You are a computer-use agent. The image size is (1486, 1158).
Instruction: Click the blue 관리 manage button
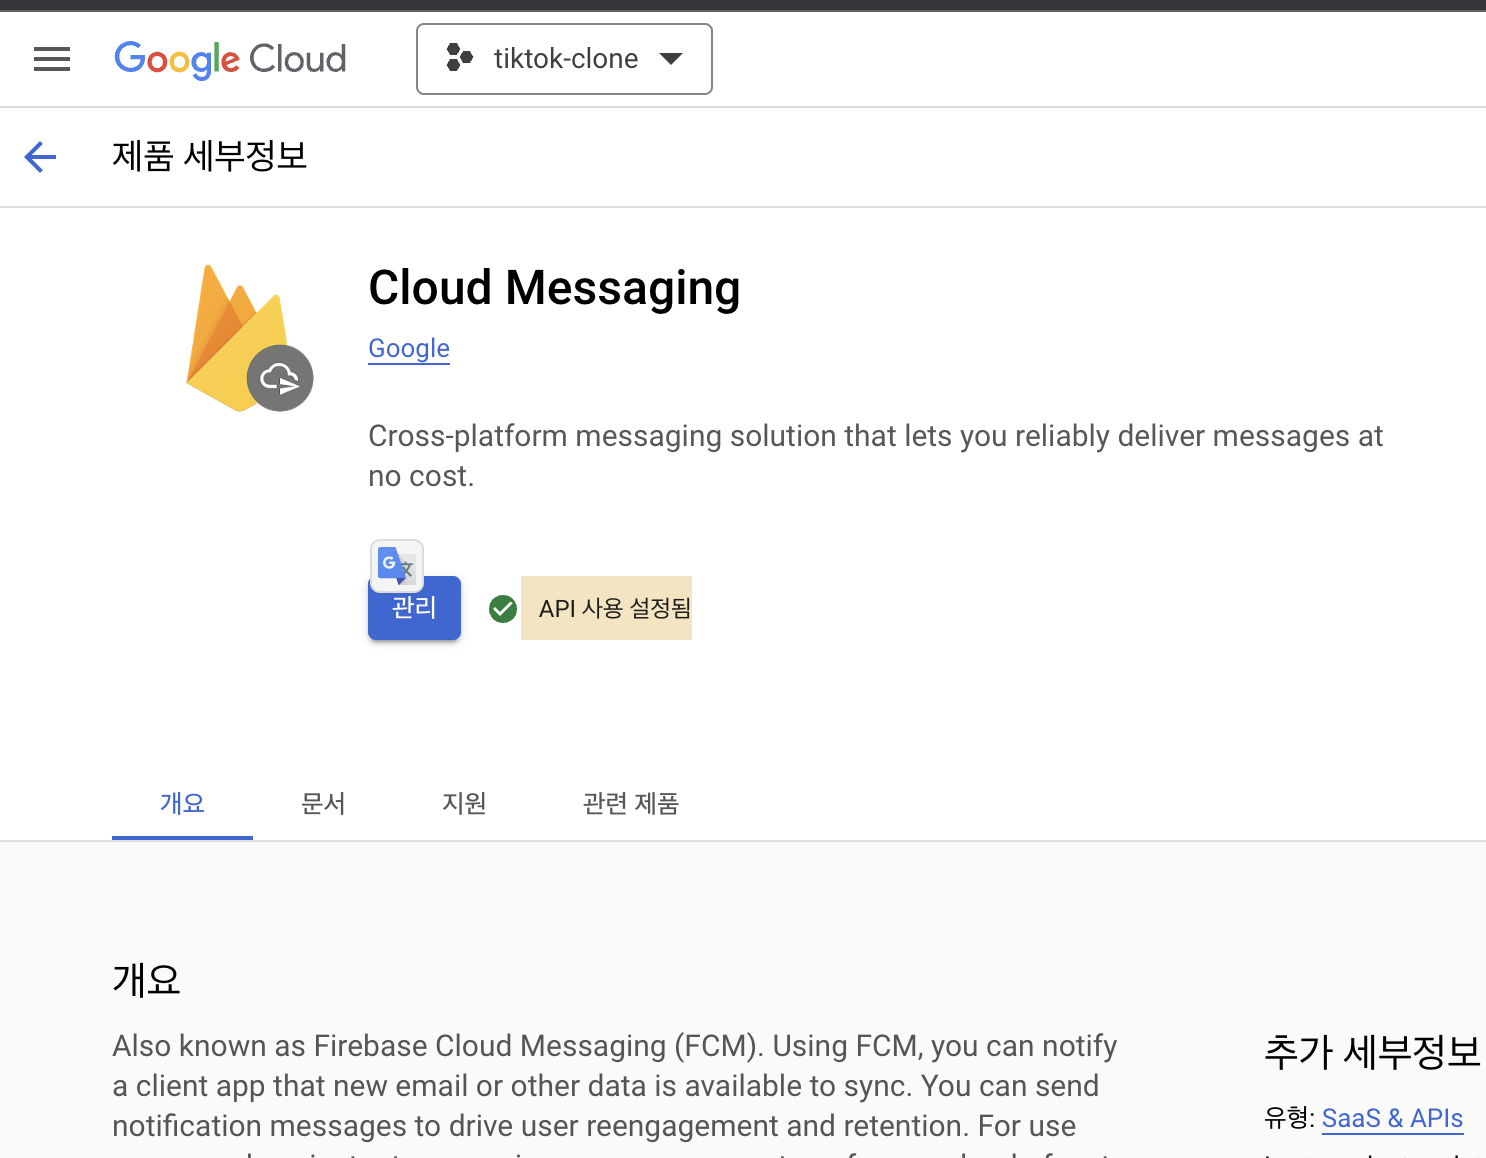pyautogui.click(x=414, y=608)
